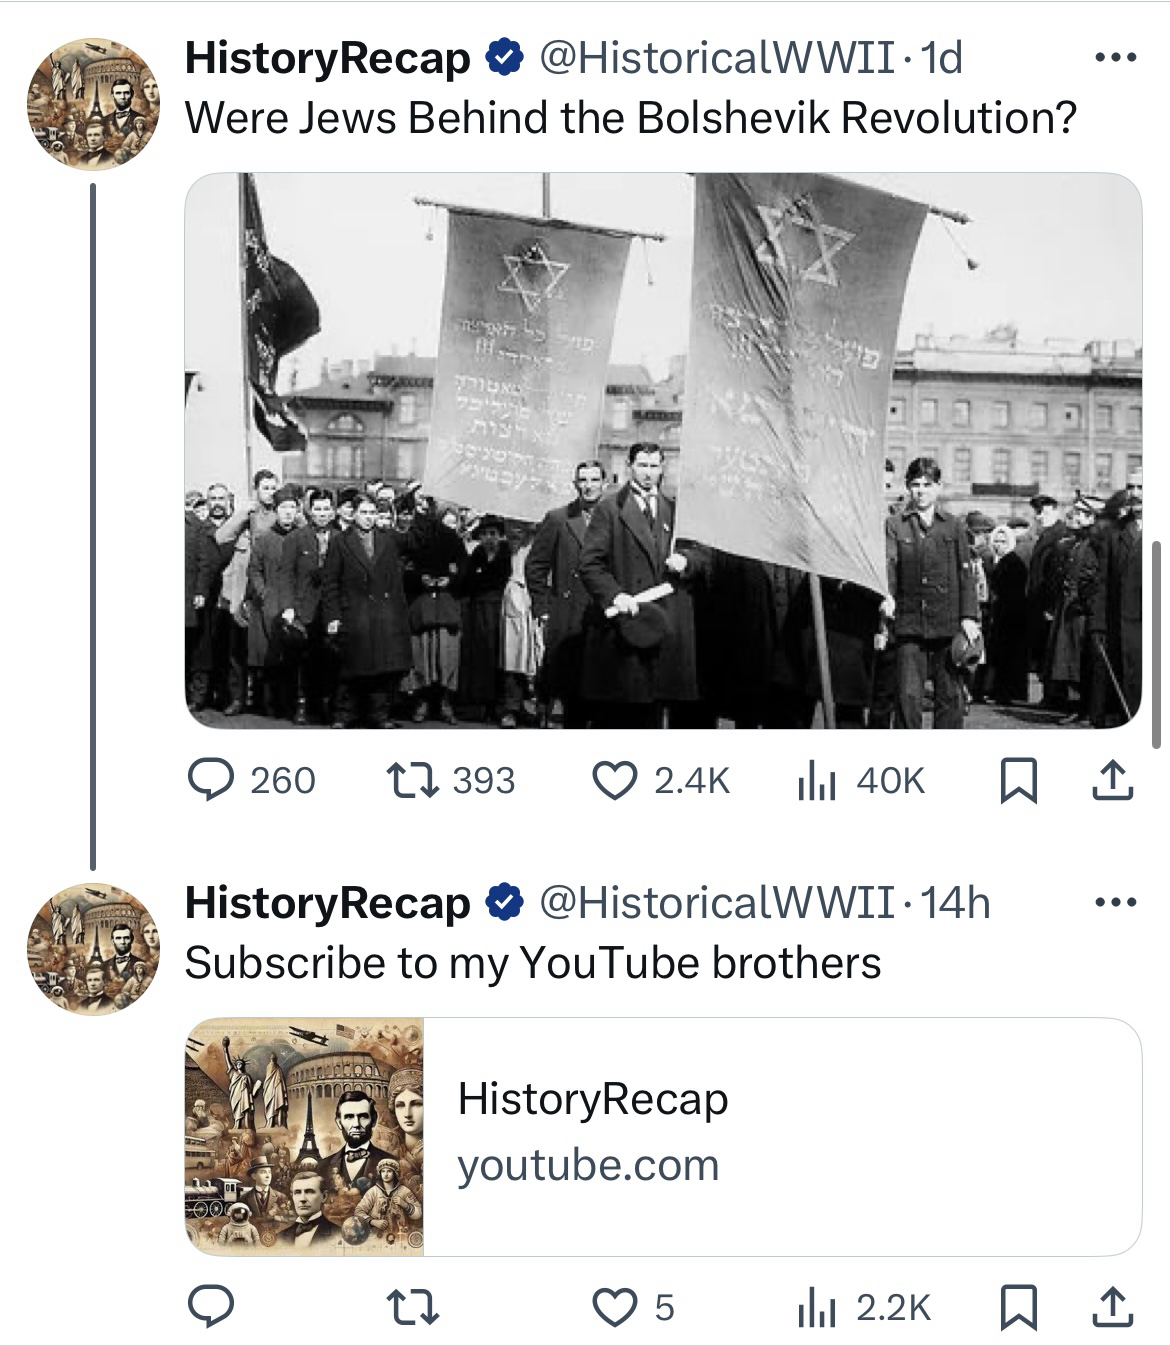The height and width of the screenshot is (1345, 1170).
Task: Share the Bolshevik Revolution post
Action: coord(1112,781)
